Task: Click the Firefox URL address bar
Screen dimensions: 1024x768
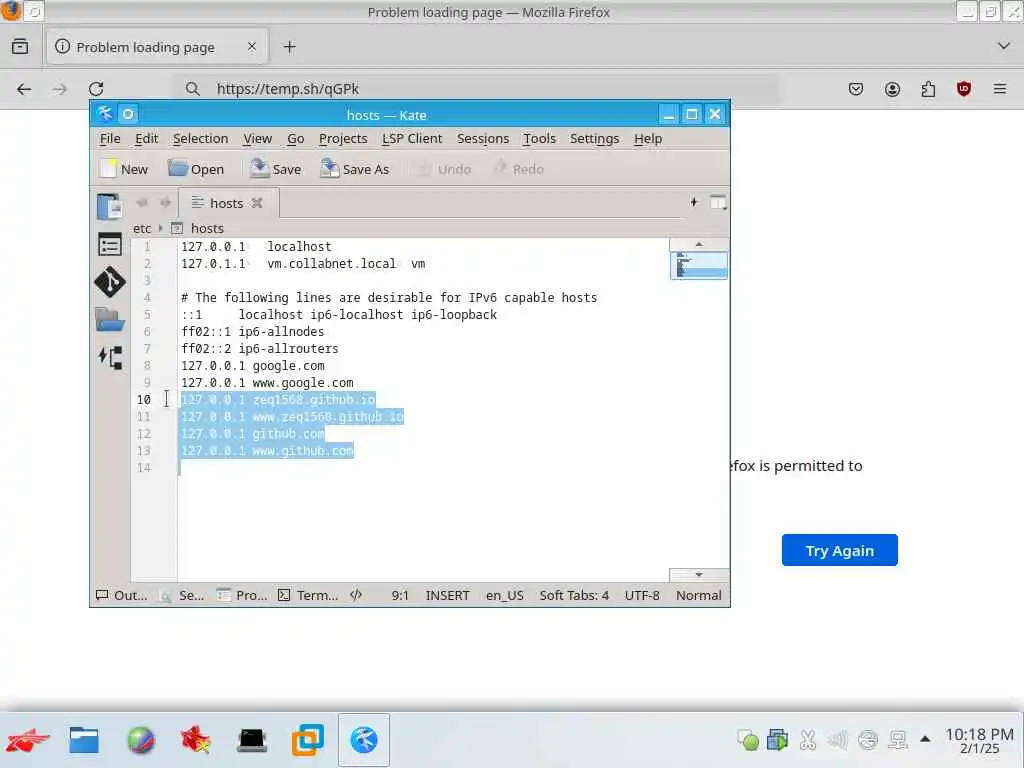Action: click(x=476, y=89)
